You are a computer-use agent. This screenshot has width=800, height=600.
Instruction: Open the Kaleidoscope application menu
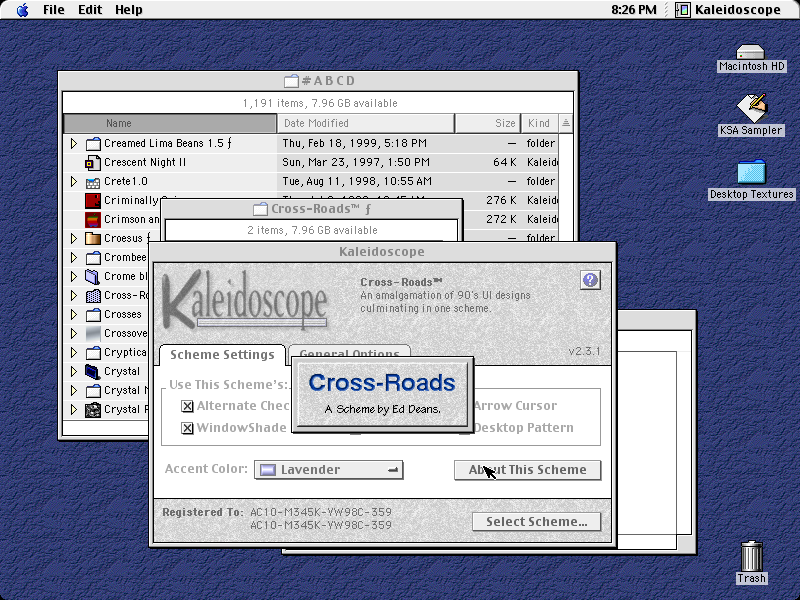pos(728,10)
